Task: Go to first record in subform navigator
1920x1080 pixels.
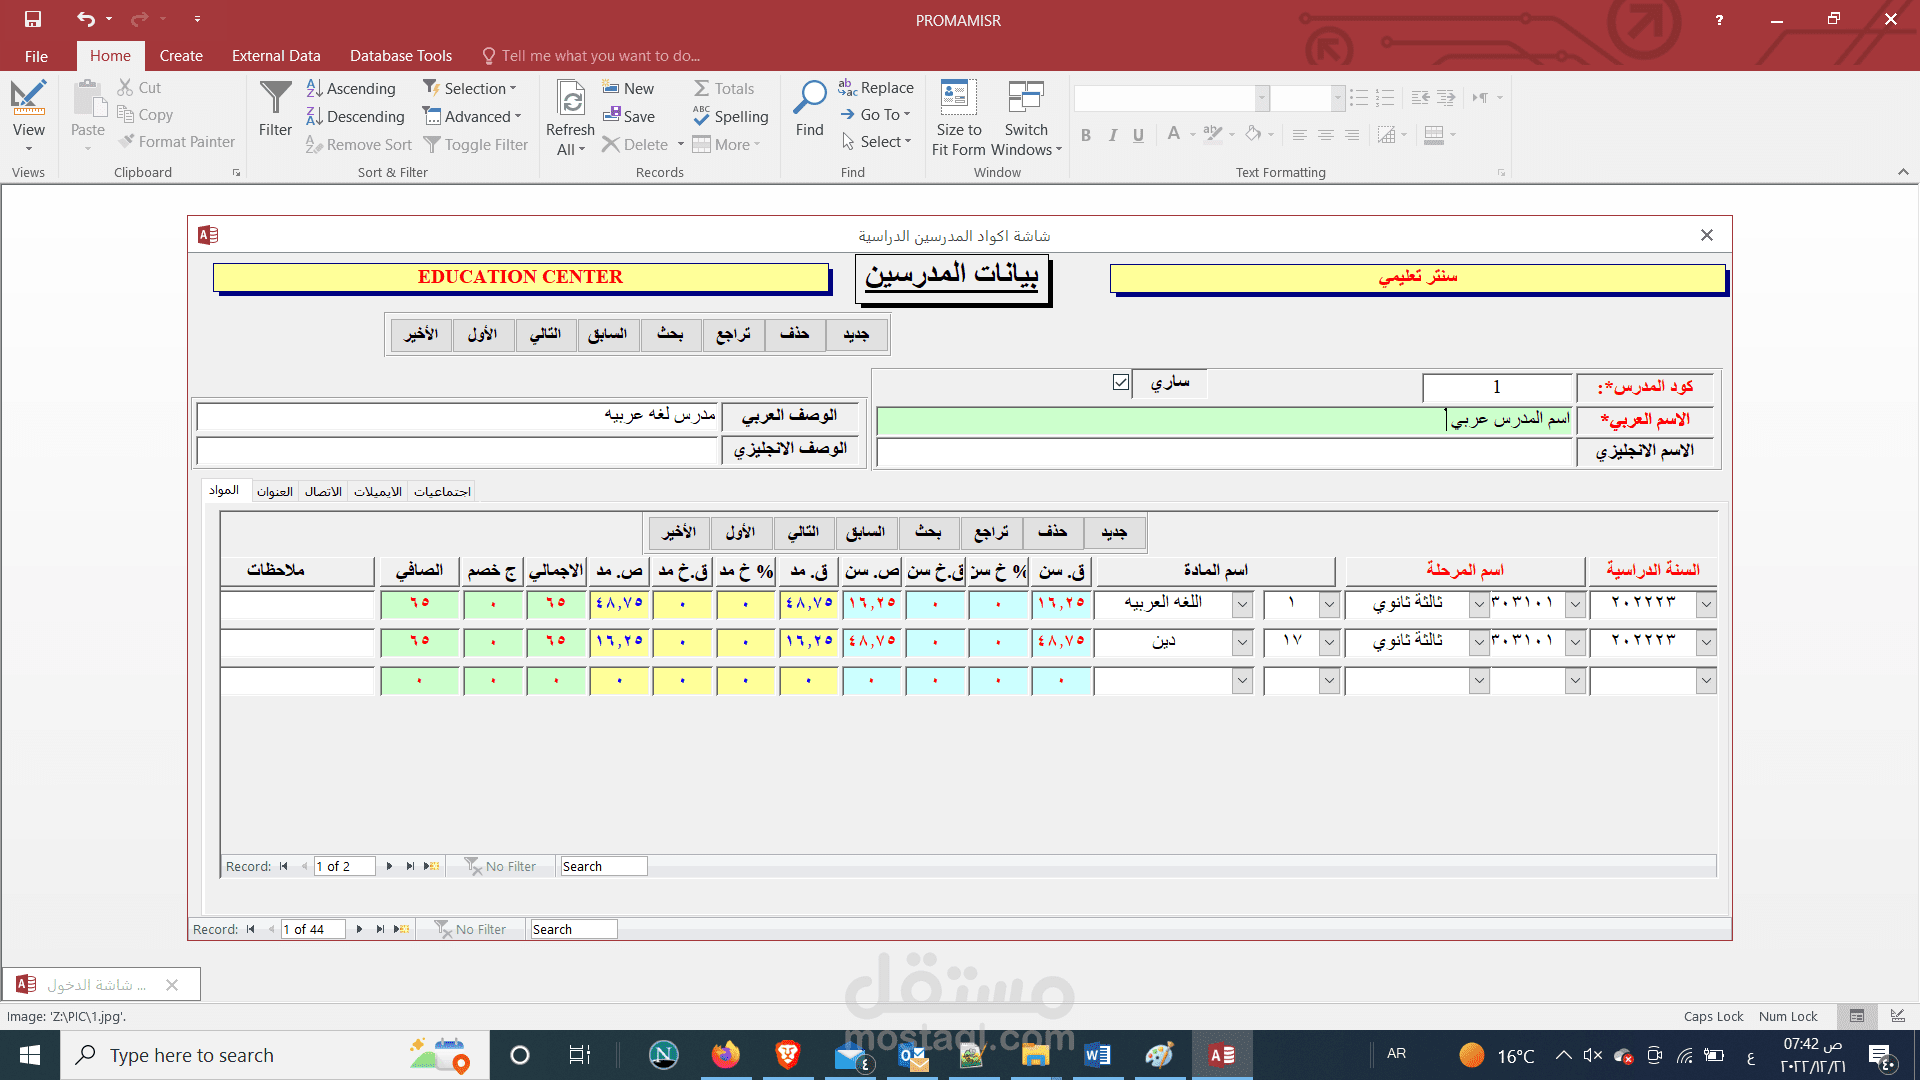Action: (x=283, y=866)
